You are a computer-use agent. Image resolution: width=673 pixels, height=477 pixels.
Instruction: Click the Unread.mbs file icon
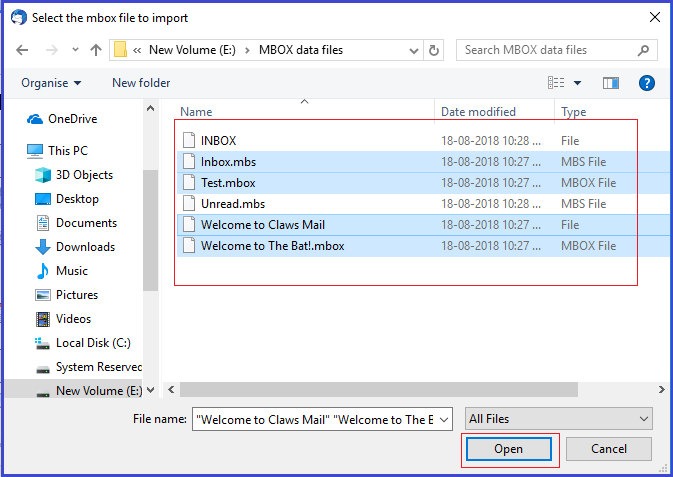[x=189, y=204]
